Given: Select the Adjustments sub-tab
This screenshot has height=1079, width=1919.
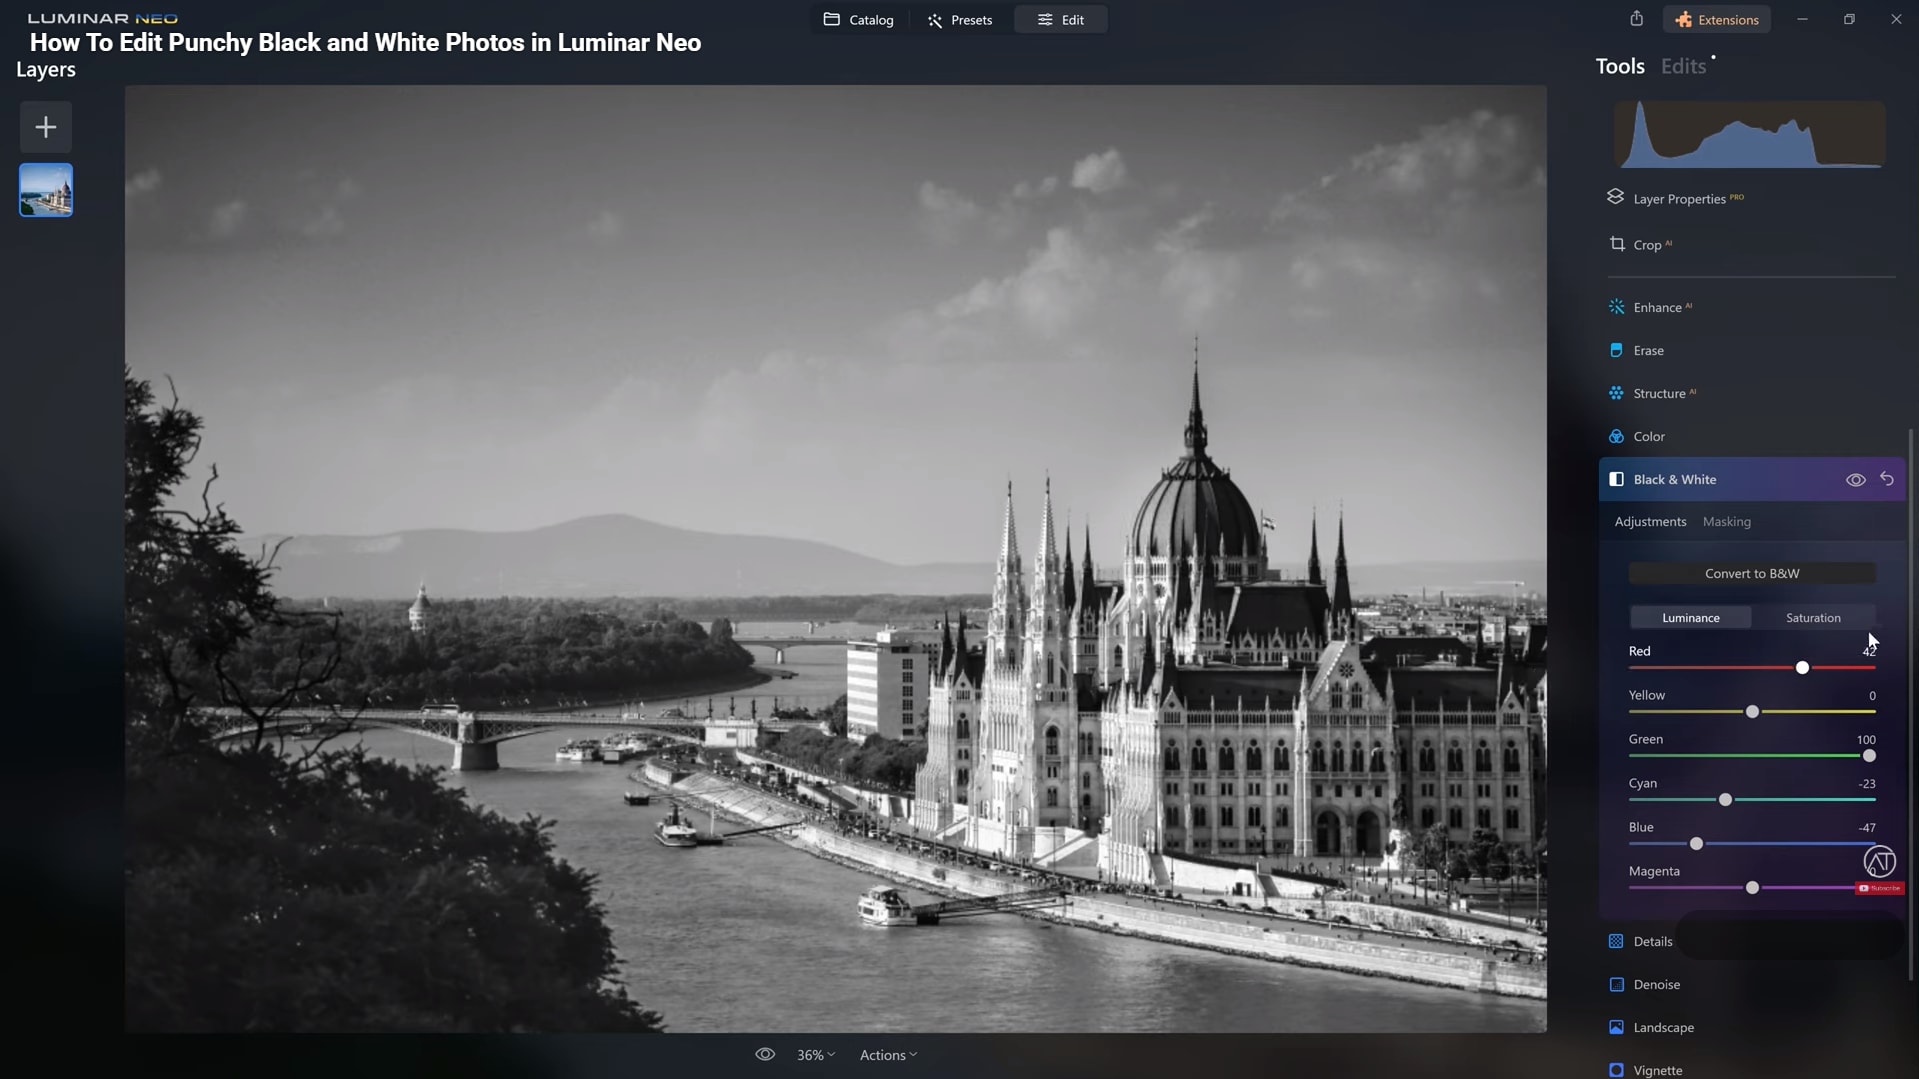Looking at the screenshot, I should click(x=1650, y=522).
